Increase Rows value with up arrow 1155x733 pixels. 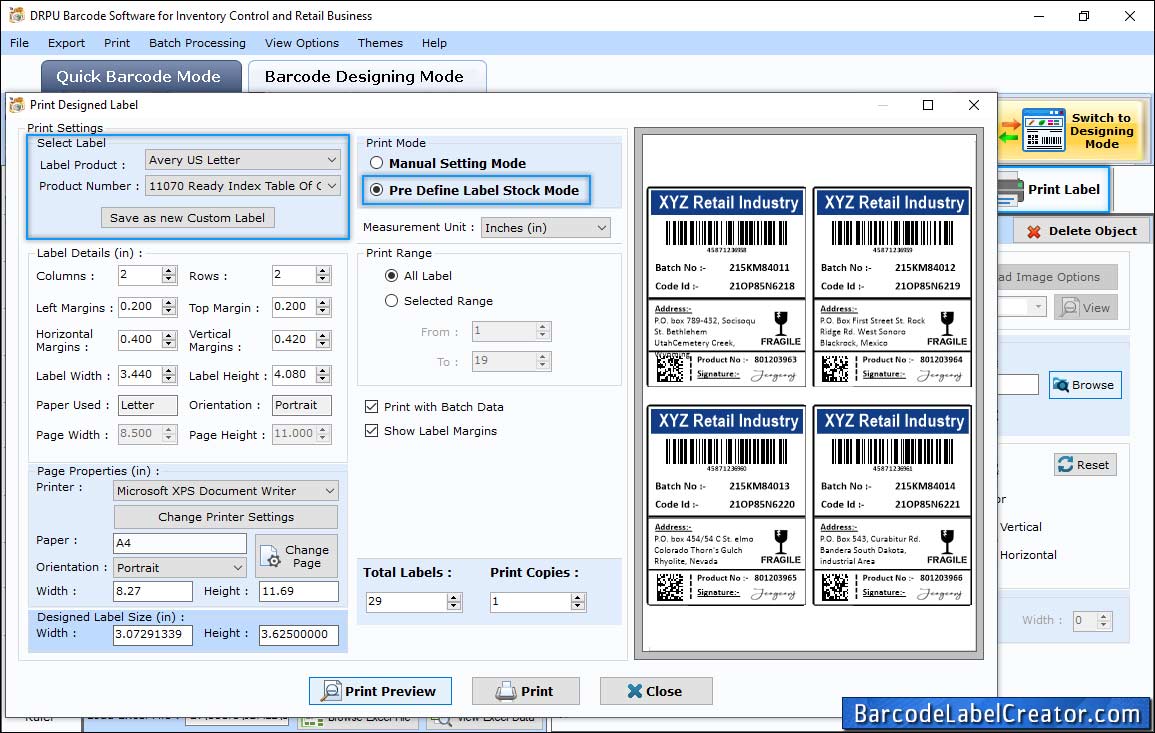(323, 271)
